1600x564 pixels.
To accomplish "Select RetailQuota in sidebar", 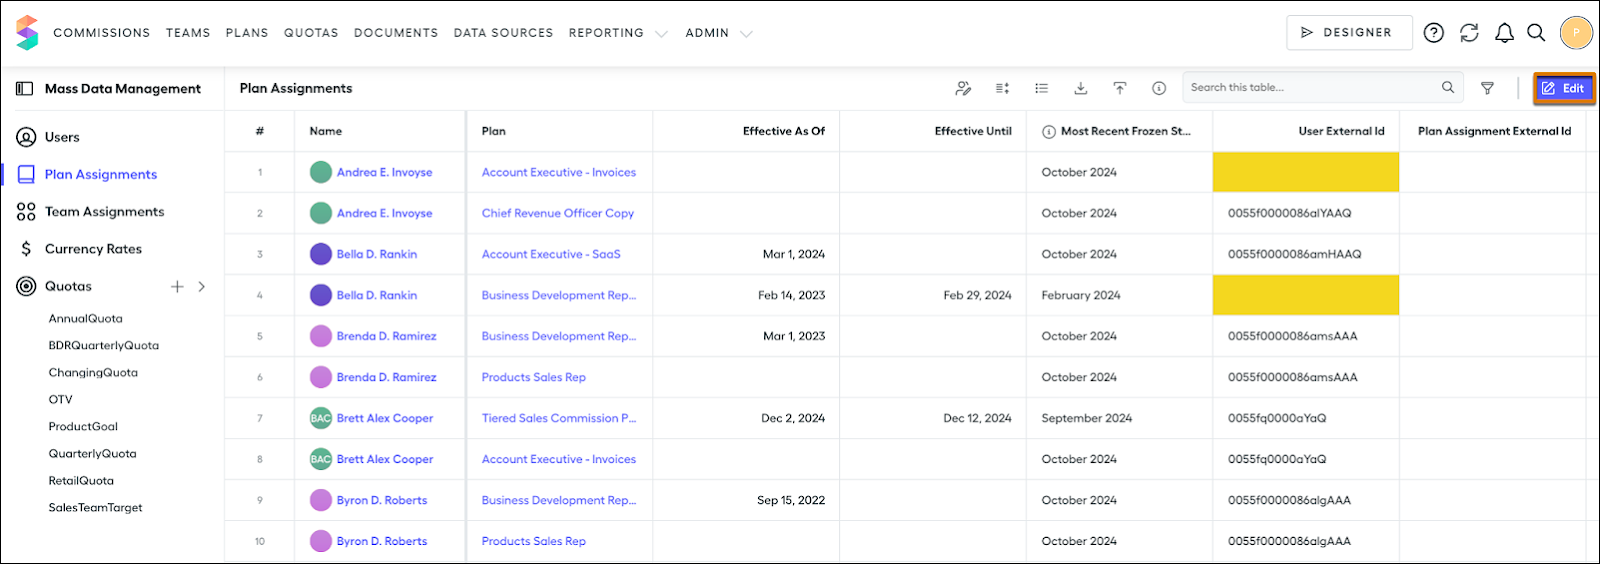I will click(x=81, y=481).
